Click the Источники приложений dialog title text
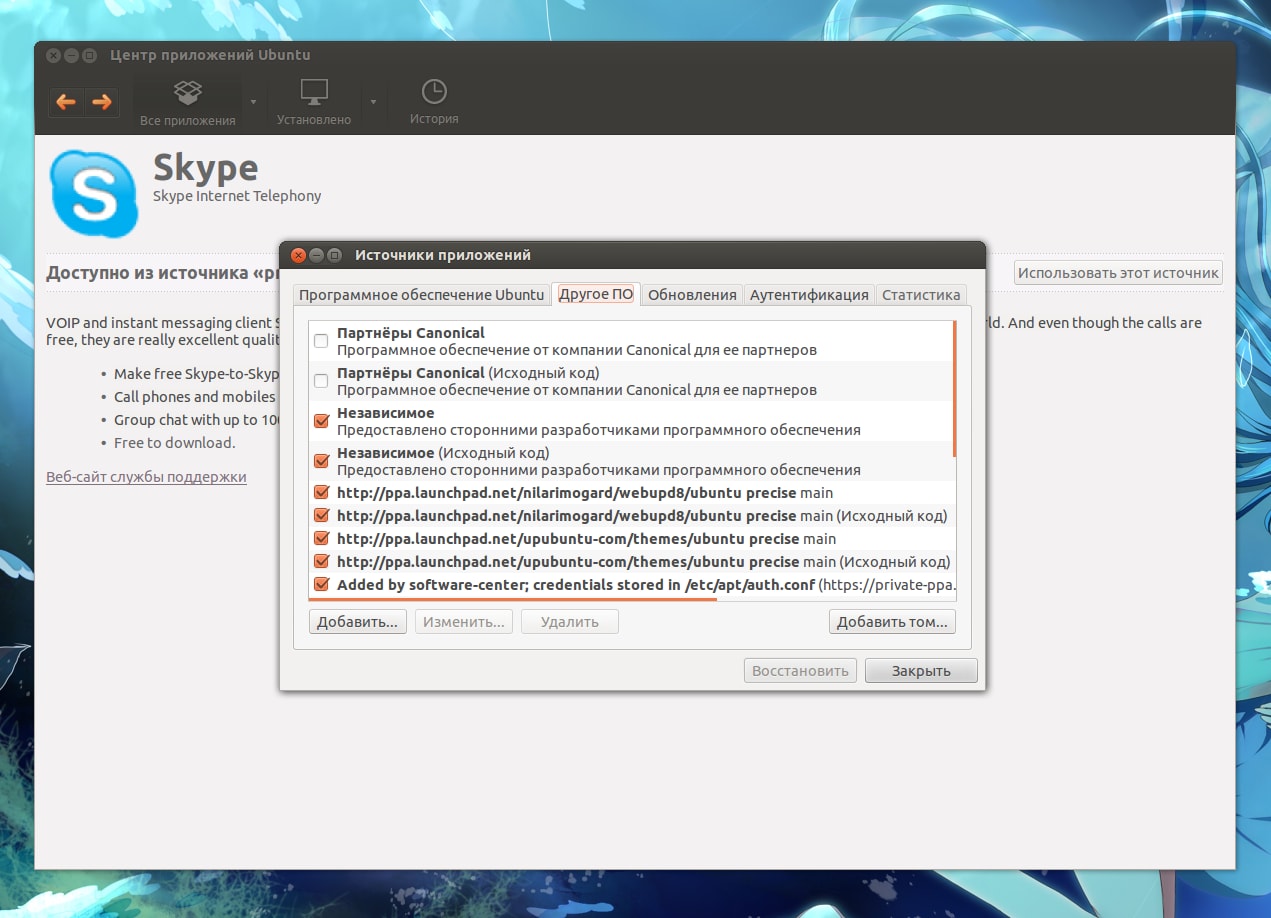The width and height of the screenshot is (1271, 918). tap(443, 255)
